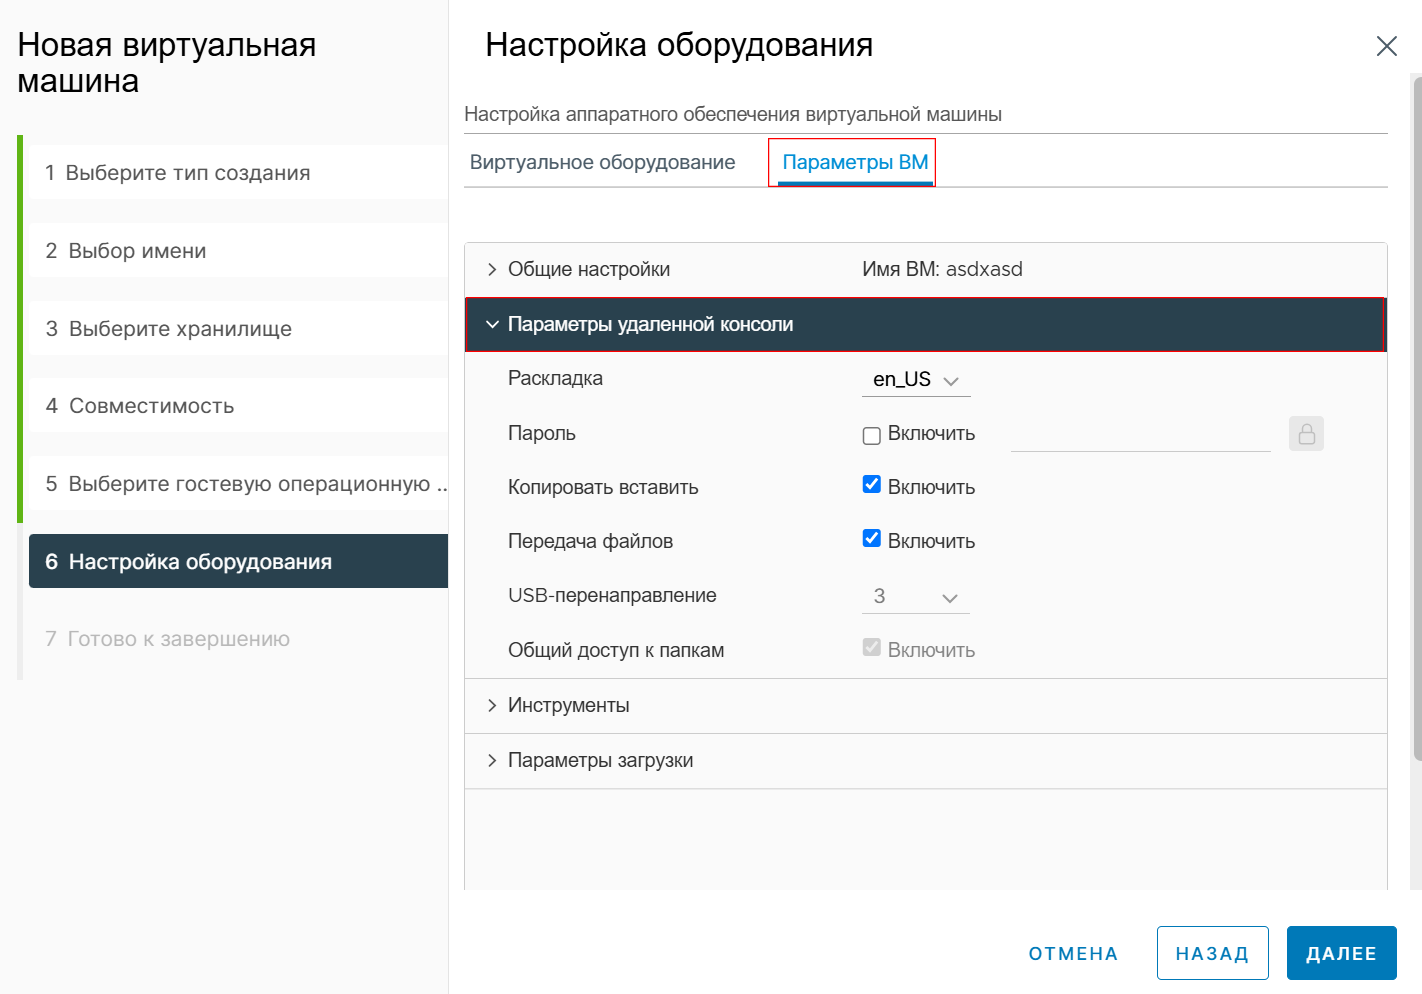Expand the Общие настройки section

pos(926,269)
